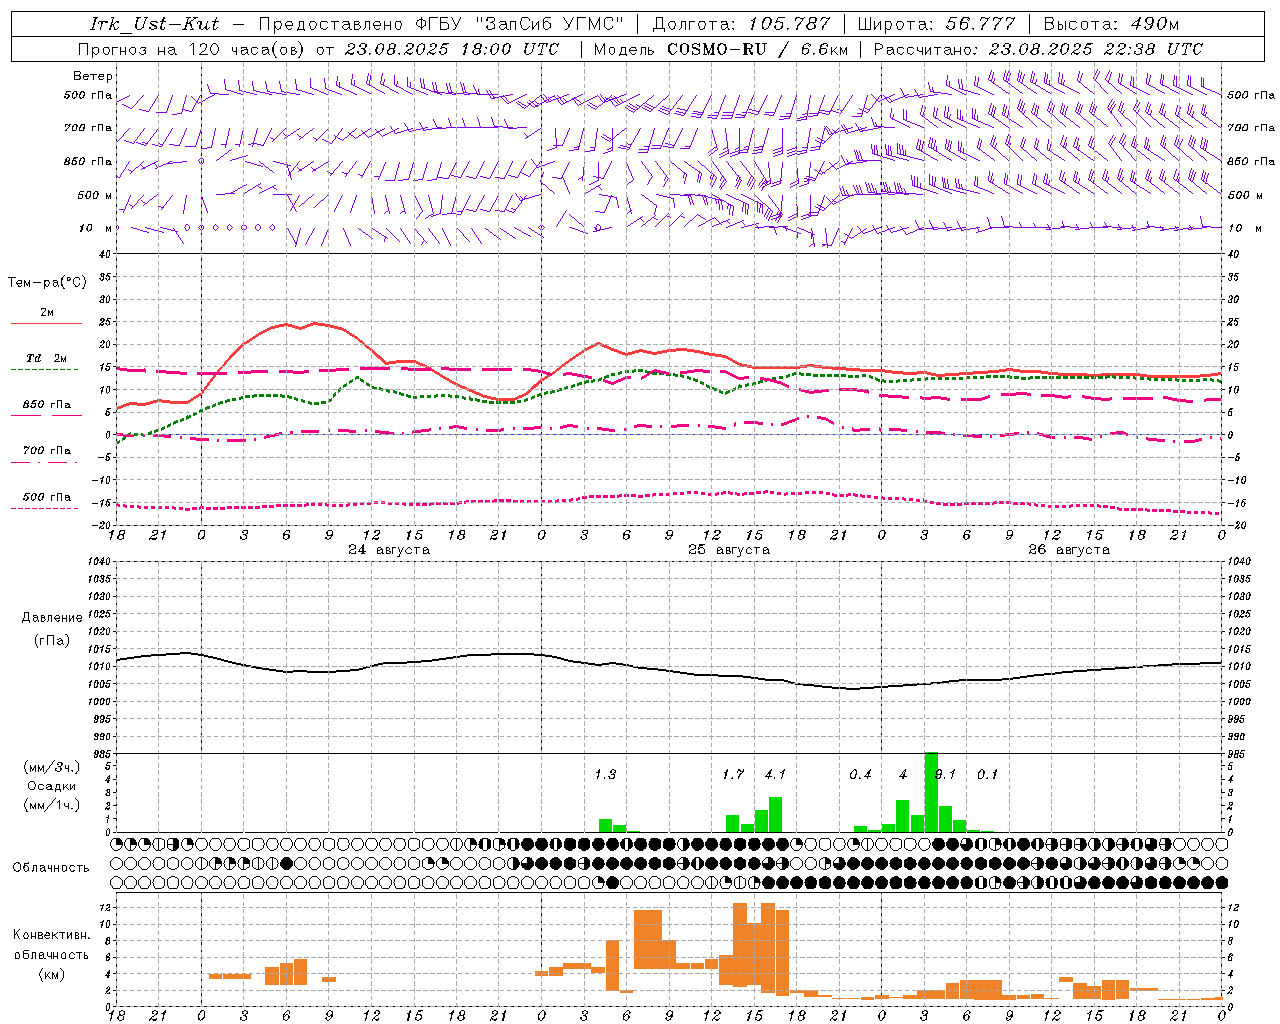This screenshot has height=1024, width=1280.
Task: Click the Конвективн. panel label
Action: point(52,935)
